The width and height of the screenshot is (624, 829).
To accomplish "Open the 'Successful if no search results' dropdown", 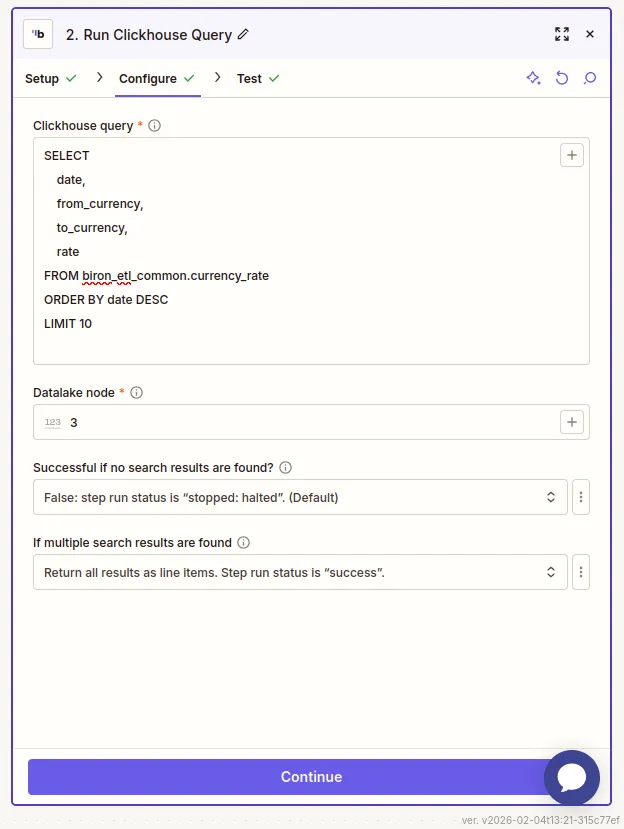I will coord(300,497).
